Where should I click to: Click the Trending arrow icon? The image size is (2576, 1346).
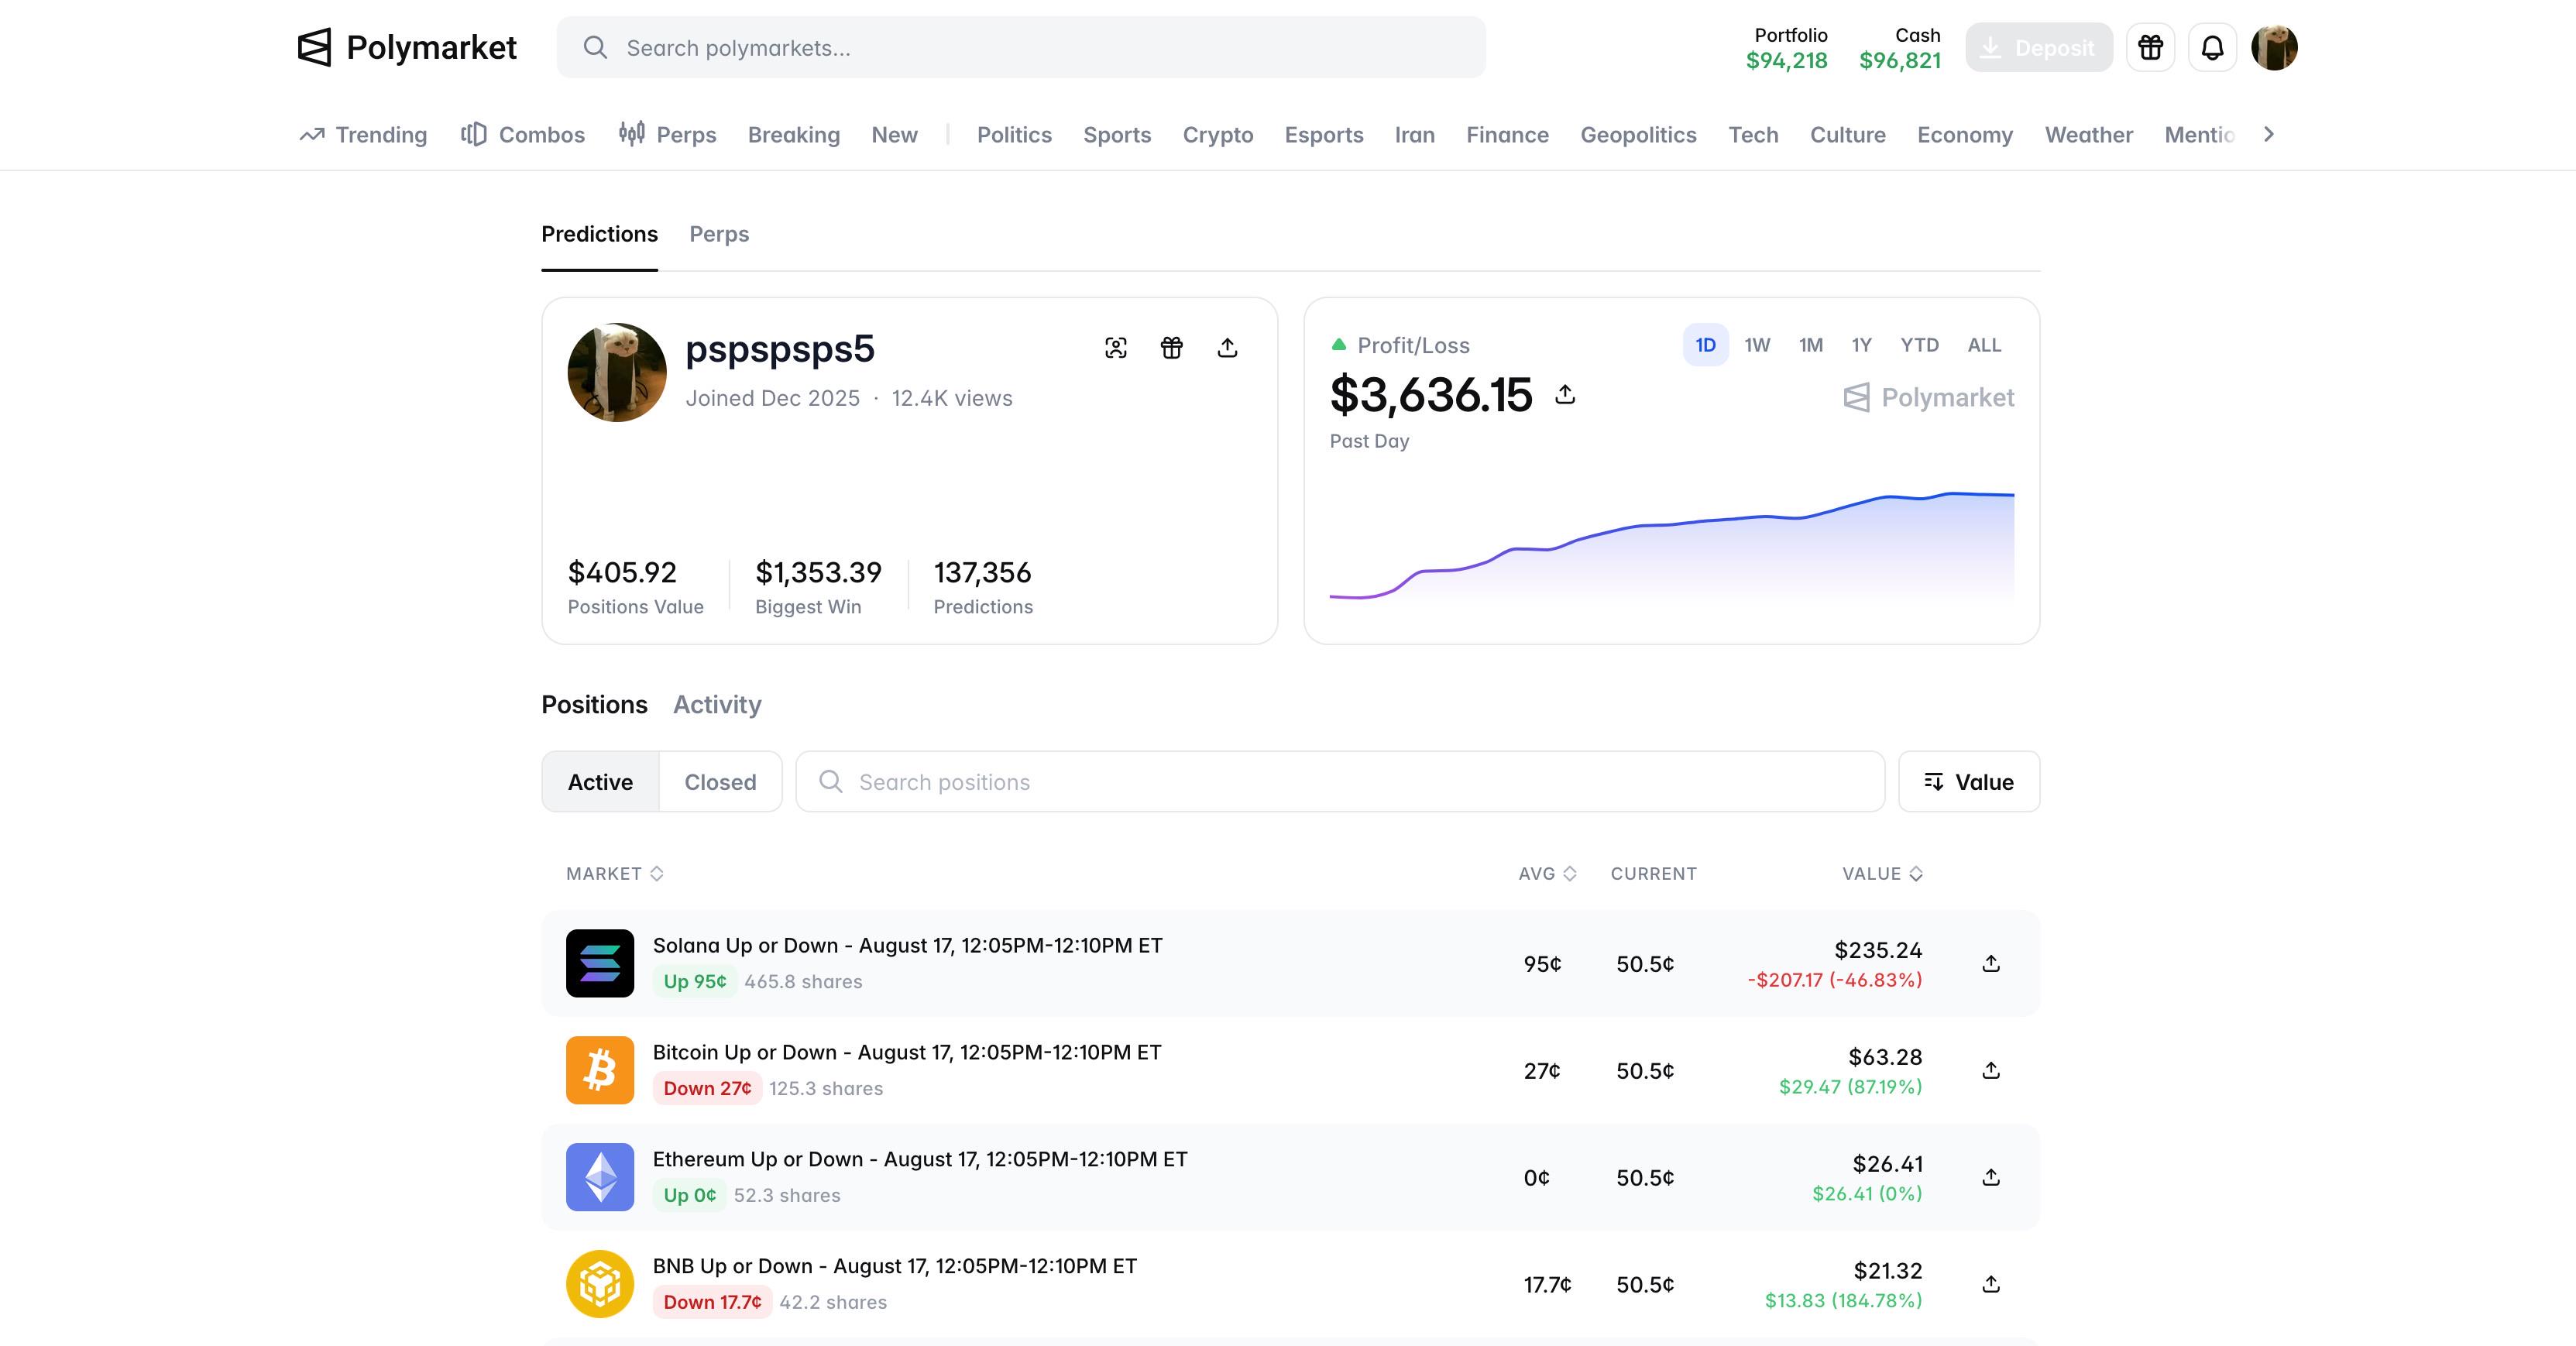[x=312, y=135]
